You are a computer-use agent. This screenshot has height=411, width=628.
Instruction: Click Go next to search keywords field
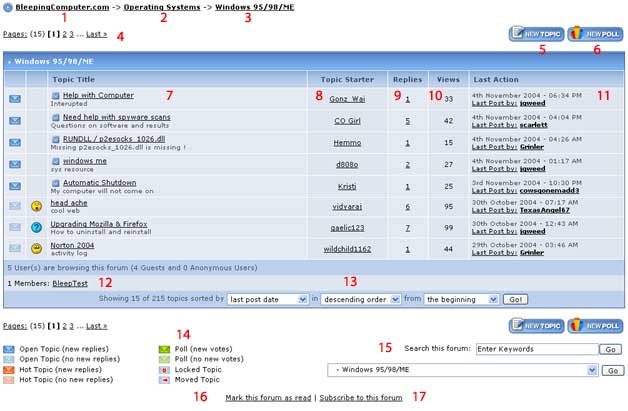click(x=610, y=349)
